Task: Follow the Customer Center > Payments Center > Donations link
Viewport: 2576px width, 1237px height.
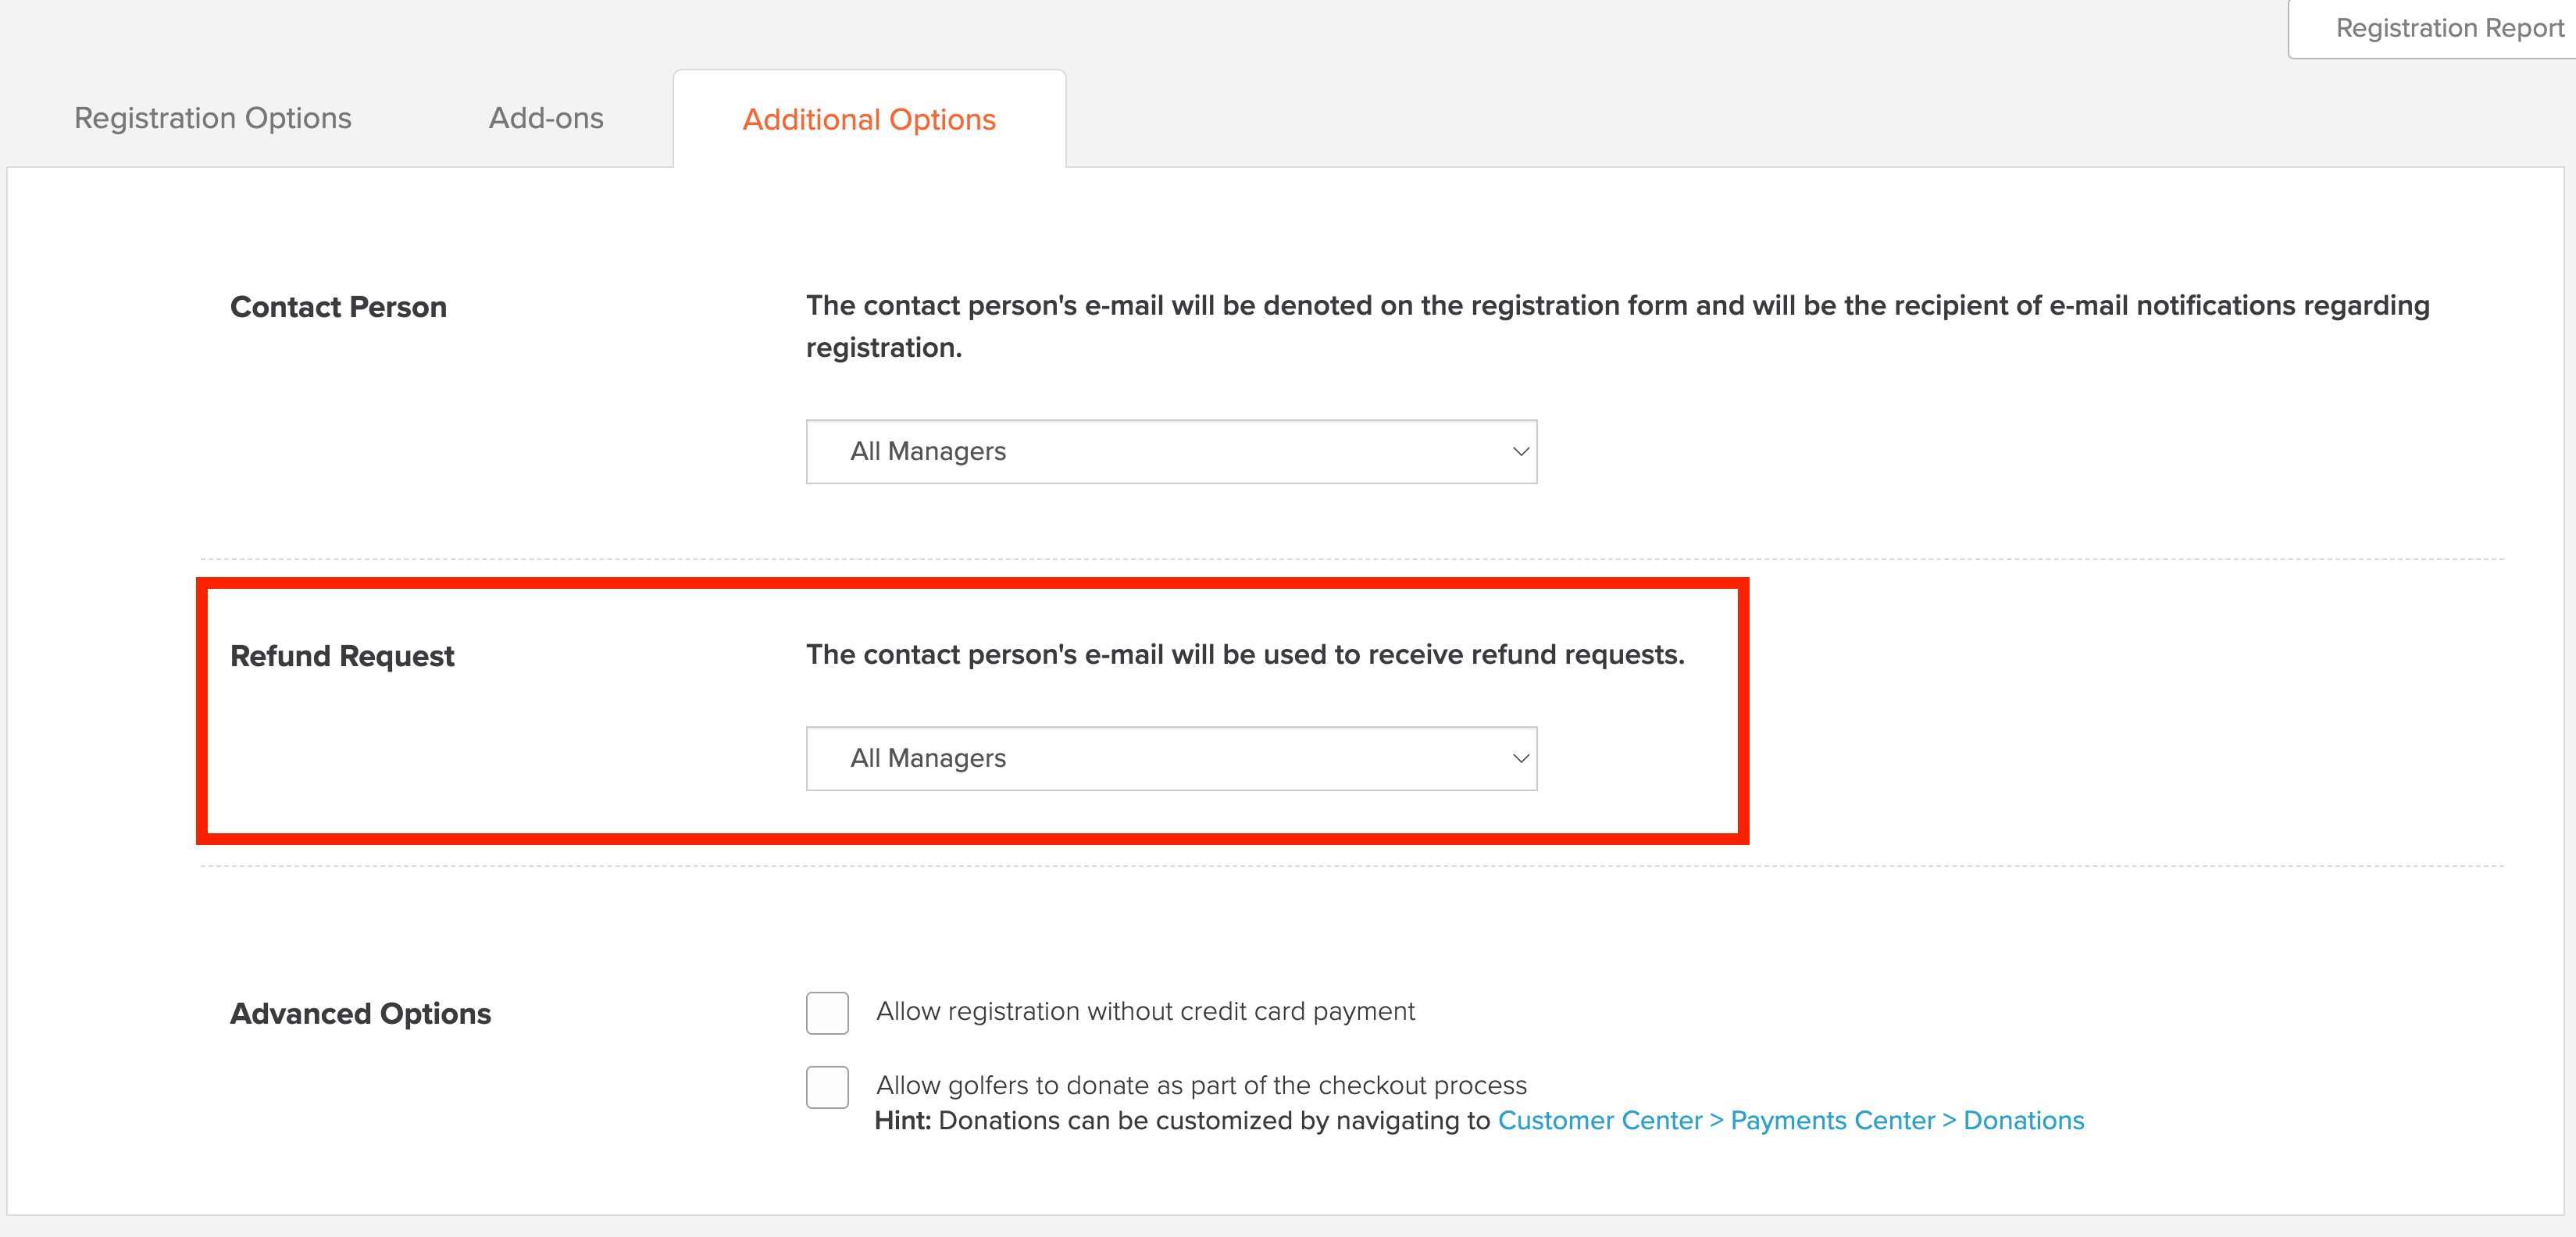Action: click(1791, 1120)
